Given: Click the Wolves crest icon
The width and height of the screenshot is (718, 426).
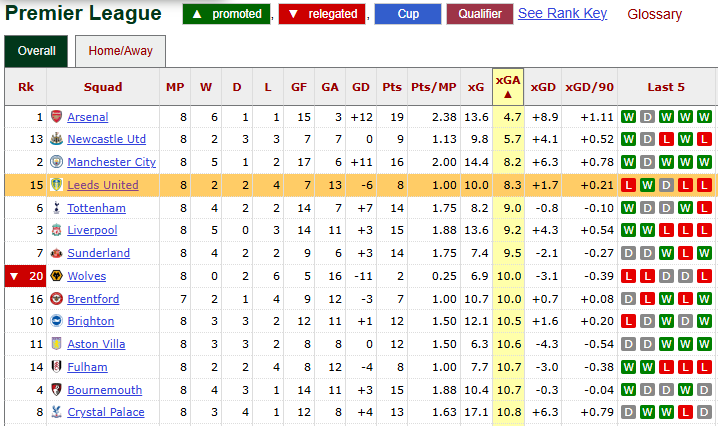Looking at the screenshot, I should coord(56,276).
